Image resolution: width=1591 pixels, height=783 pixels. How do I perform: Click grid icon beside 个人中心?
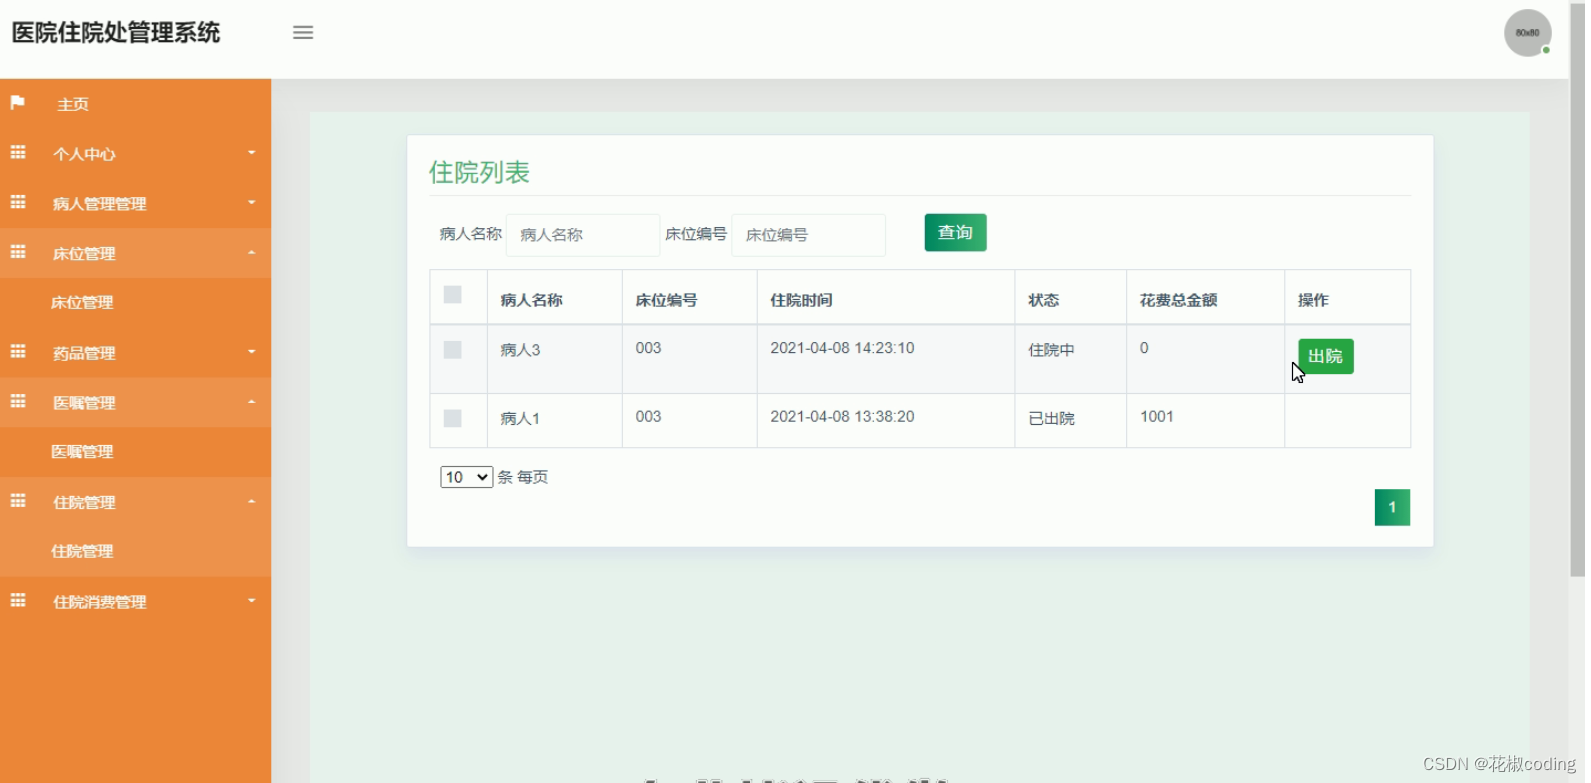point(18,152)
